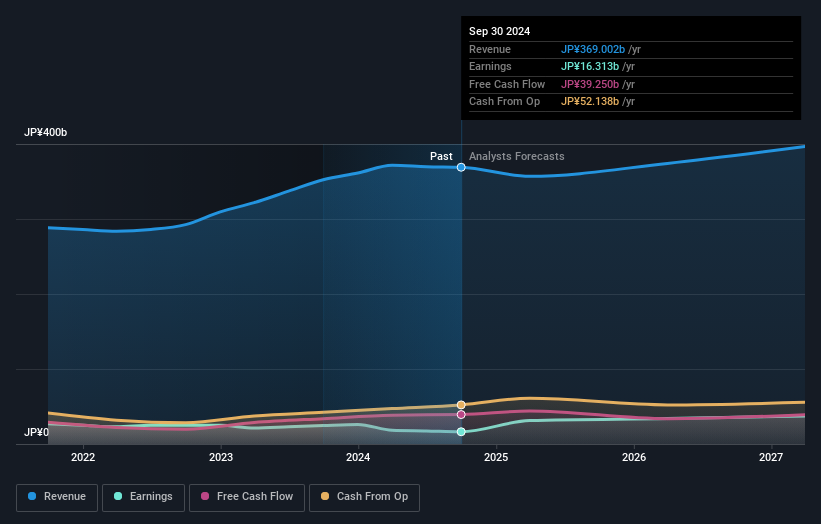Click the JP¥52.138b cash from op value
821x524 pixels.
pyautogui.click(x=590, y=102)
